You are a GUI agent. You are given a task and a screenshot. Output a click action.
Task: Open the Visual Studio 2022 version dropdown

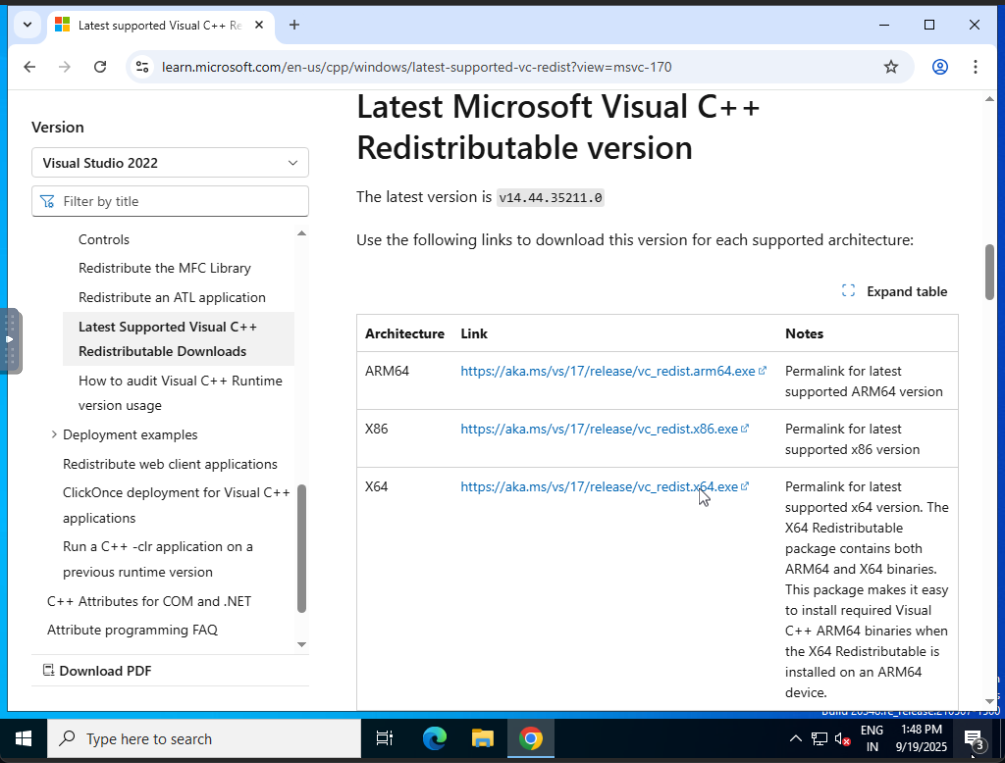click(170, 163)
